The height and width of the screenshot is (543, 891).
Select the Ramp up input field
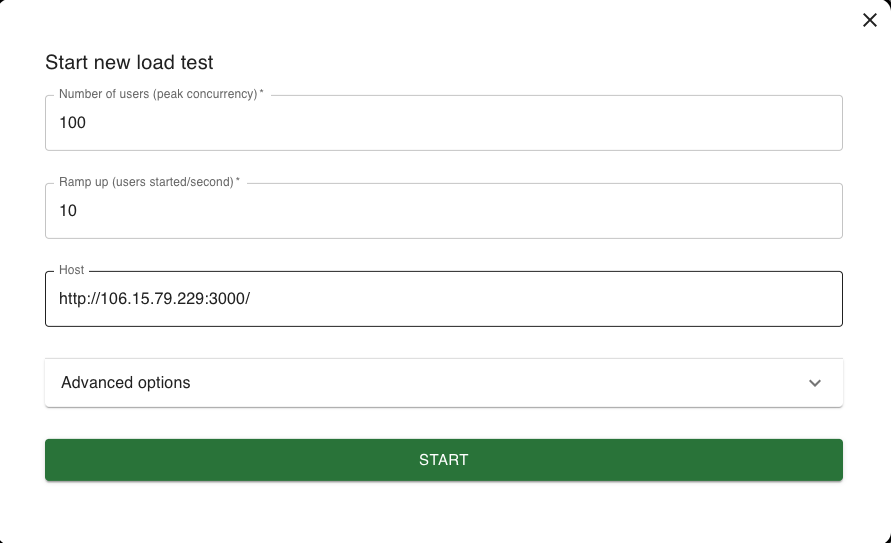(x=444, y=211)
